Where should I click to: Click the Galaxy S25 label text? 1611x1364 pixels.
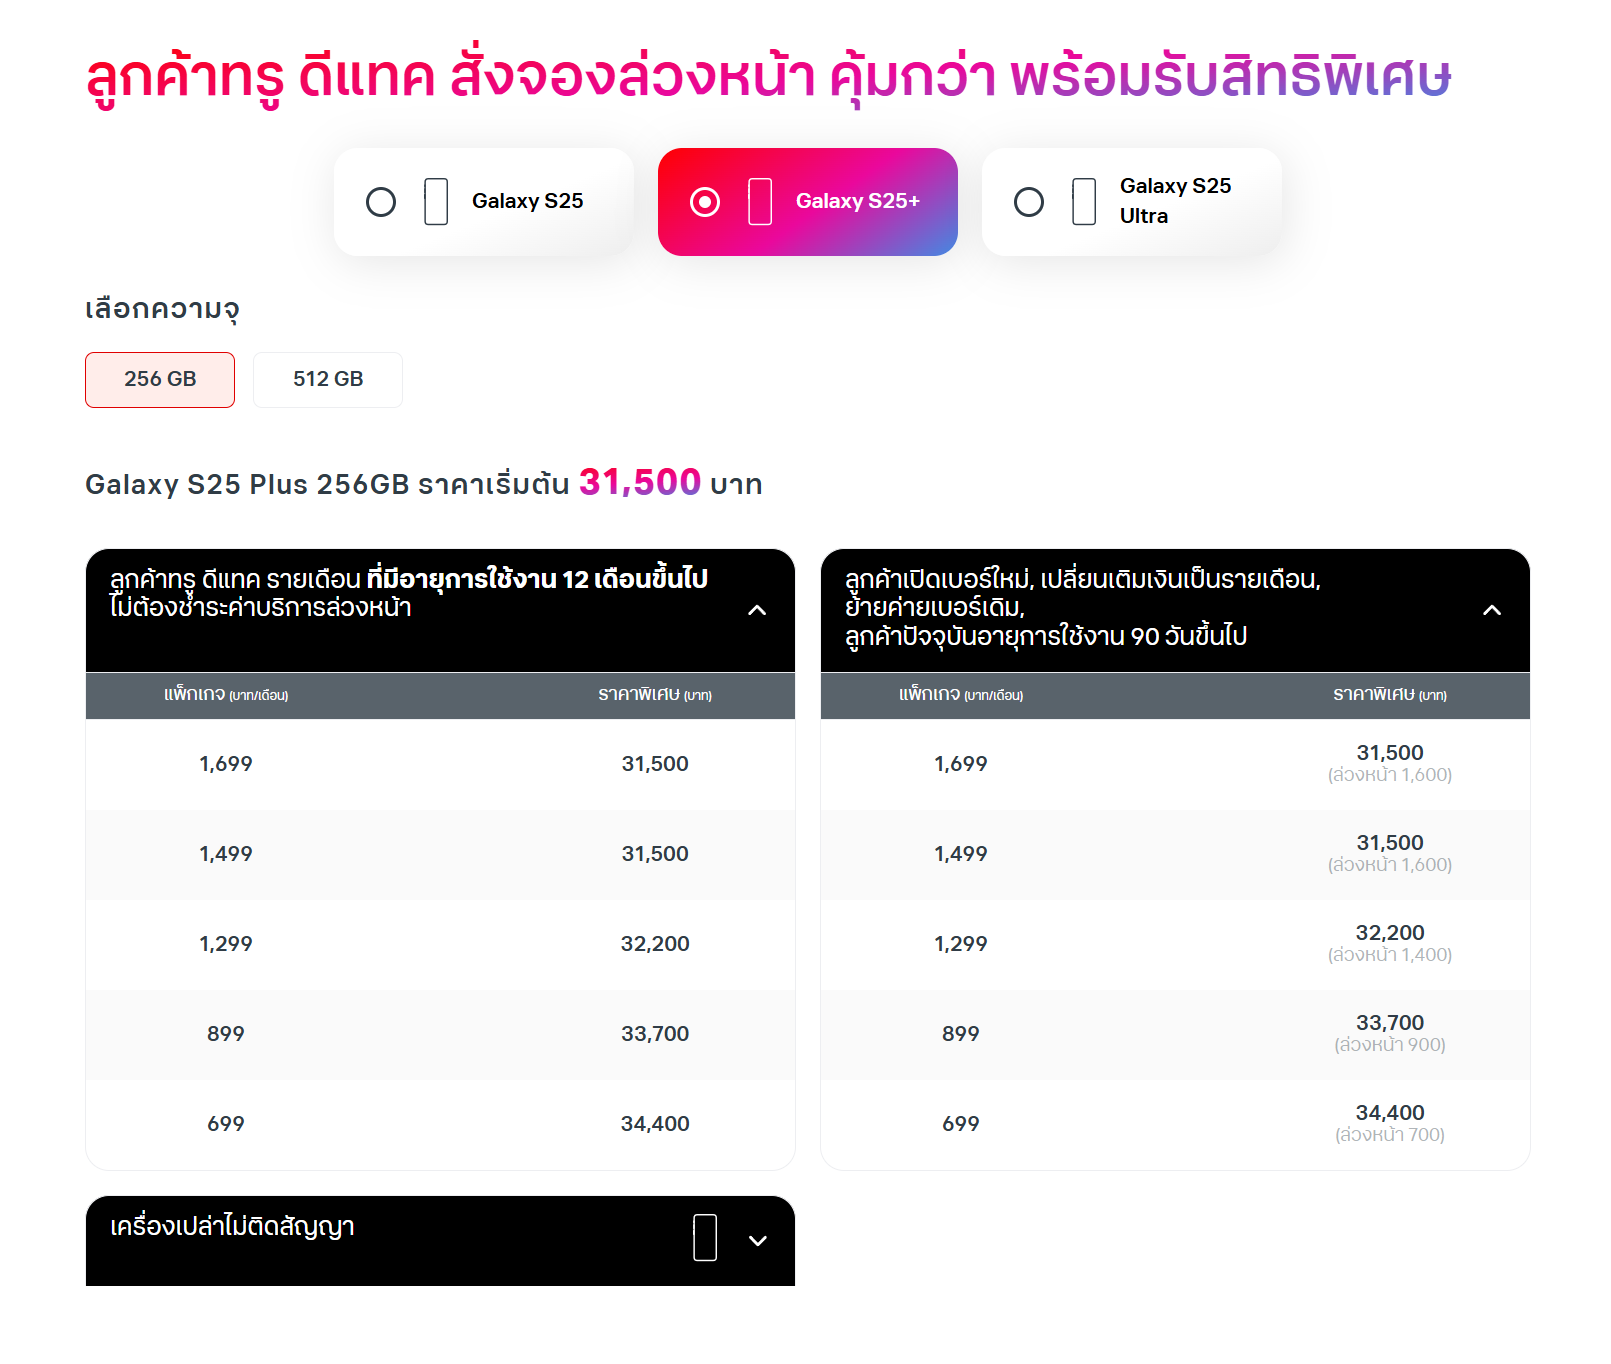pyautogui.click(x=527, y=201)
